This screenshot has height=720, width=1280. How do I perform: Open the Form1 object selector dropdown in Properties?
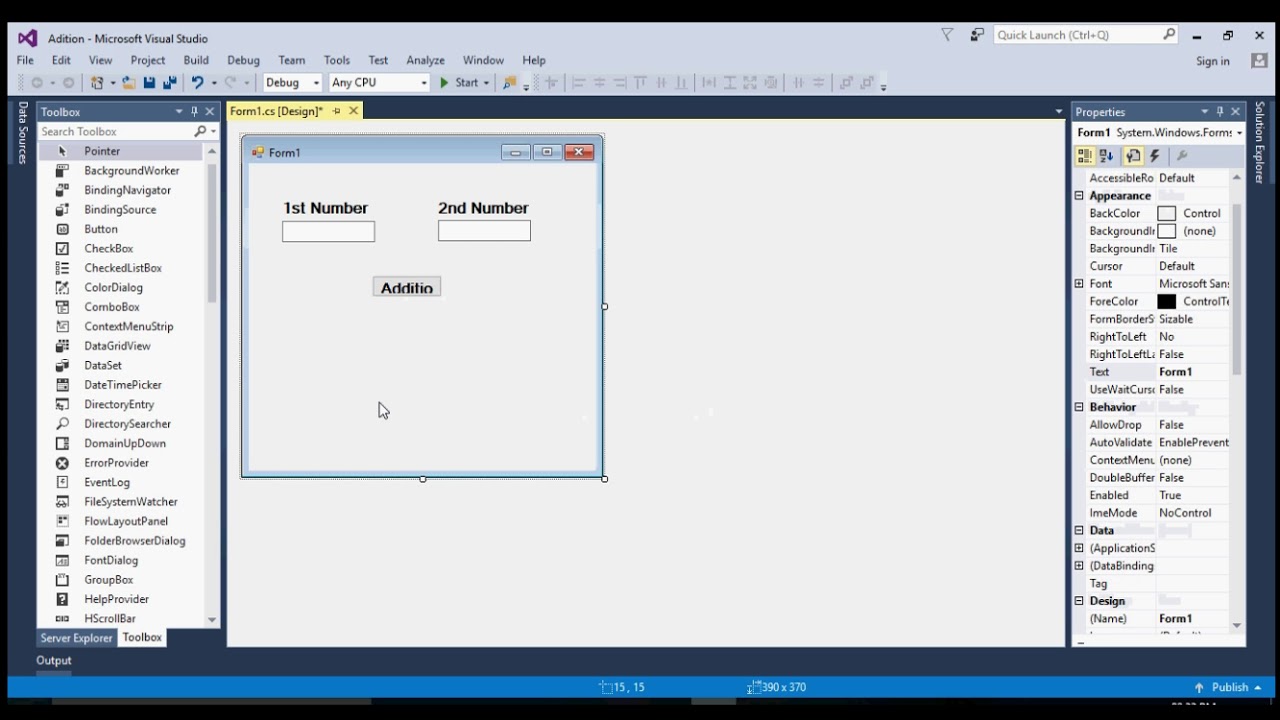coord(1239,133)
